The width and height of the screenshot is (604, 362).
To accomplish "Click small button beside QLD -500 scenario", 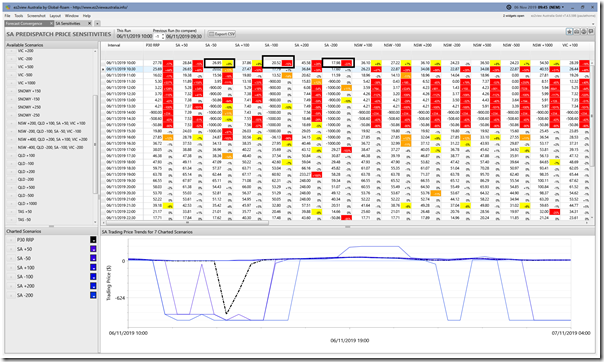I will point(11,196).
